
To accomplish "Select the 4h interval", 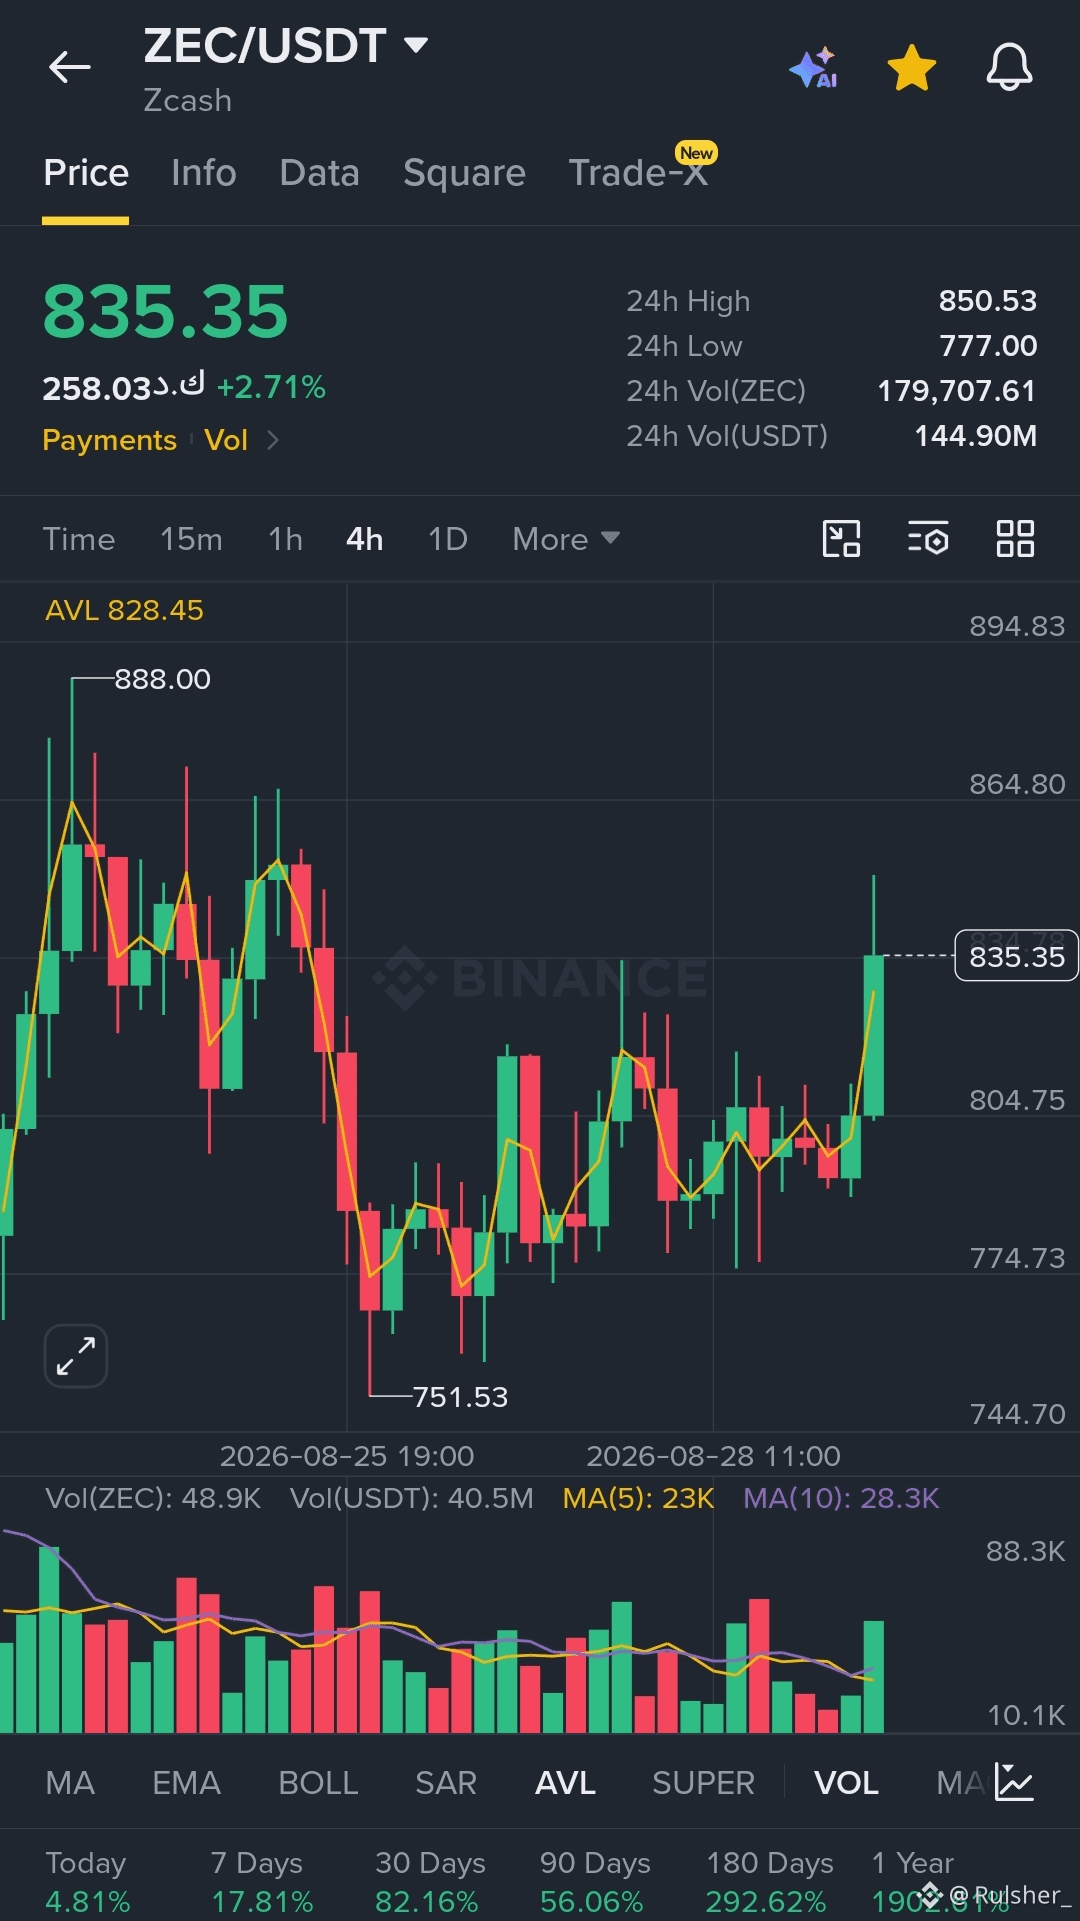I will pyautogui.click(x=365, y=539).
